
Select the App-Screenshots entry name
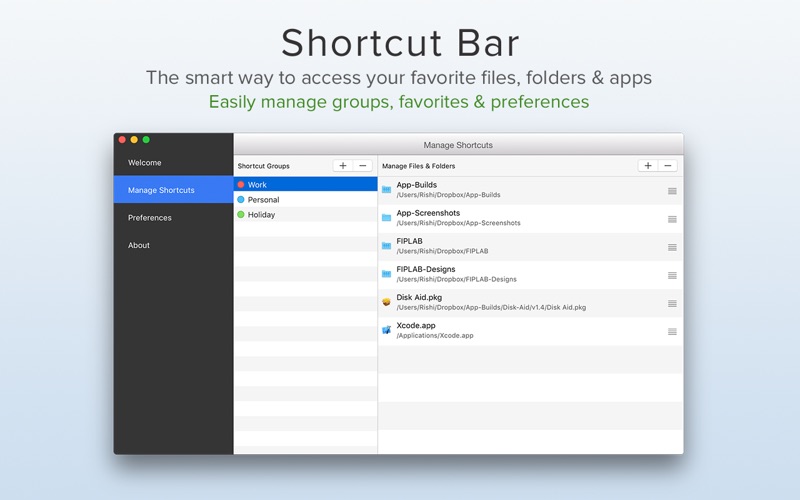pos(428,213)
